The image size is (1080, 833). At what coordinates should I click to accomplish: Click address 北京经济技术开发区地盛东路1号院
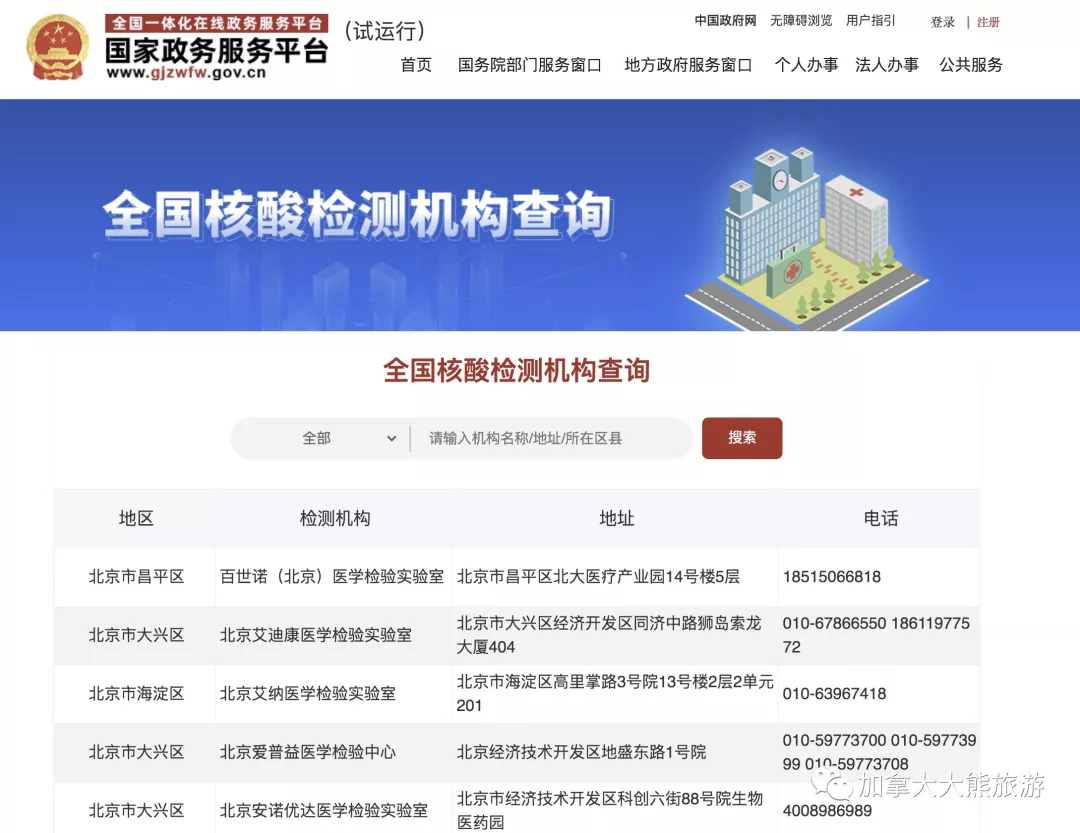coord(581,752)
